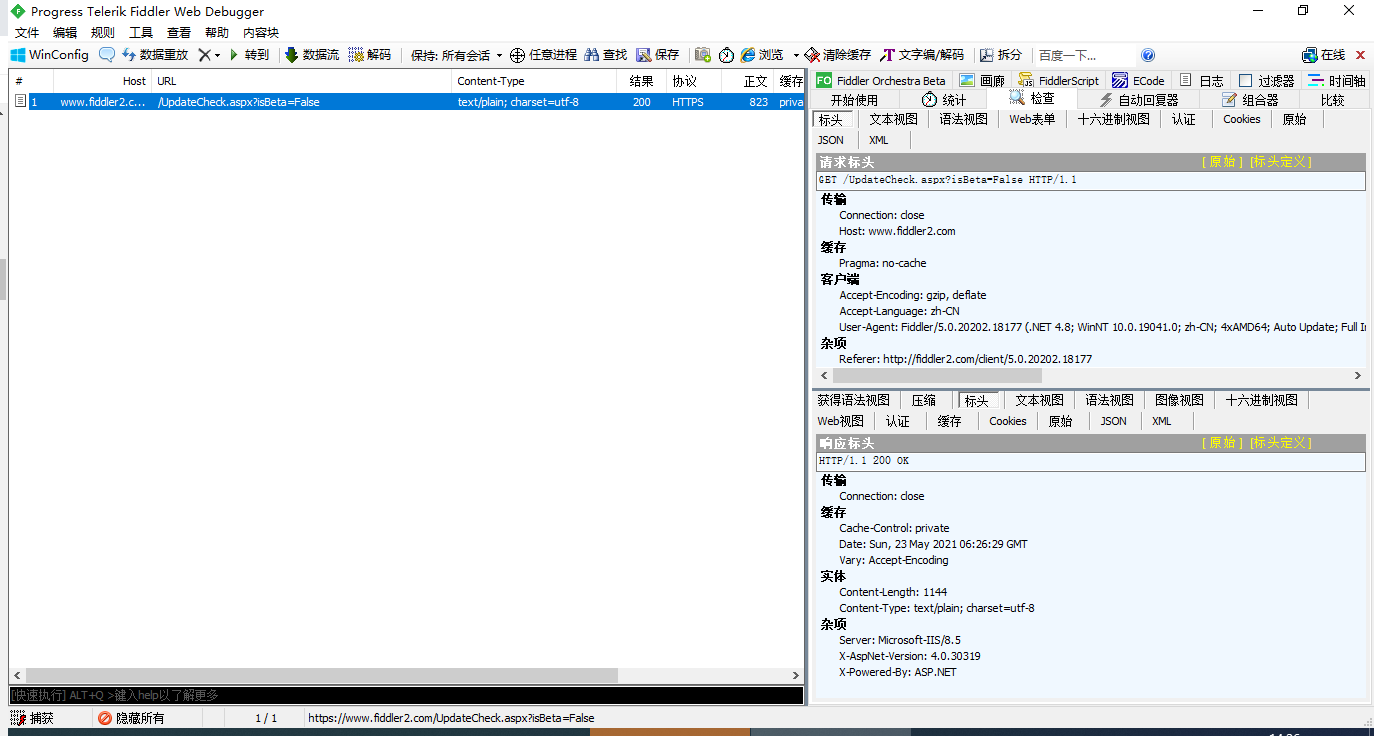
Task: Switch to the 画廊 gallery tab
Action: pos(982,80)
